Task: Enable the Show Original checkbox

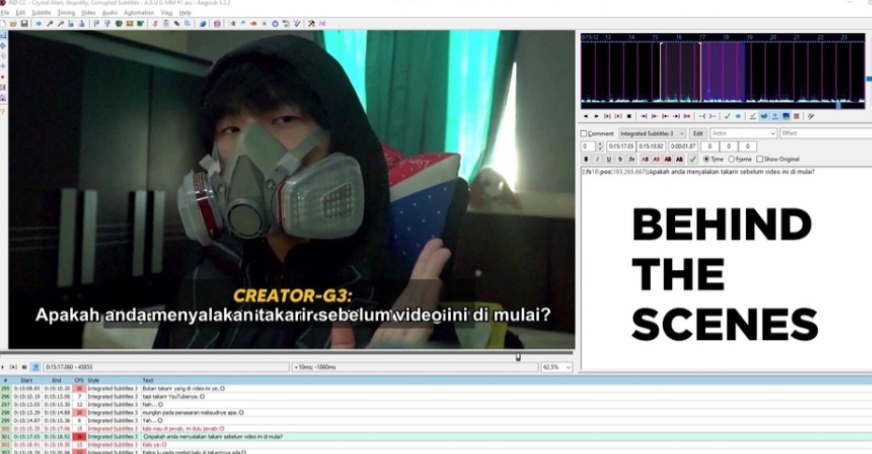Action: (760, 159)
